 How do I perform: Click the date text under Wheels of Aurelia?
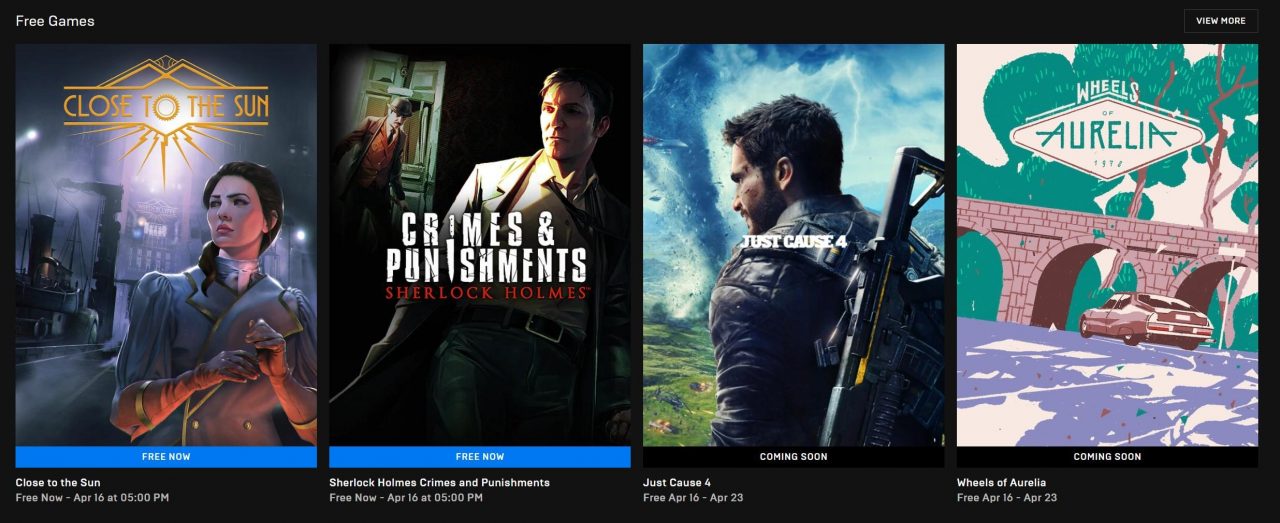click(1007, 498)
